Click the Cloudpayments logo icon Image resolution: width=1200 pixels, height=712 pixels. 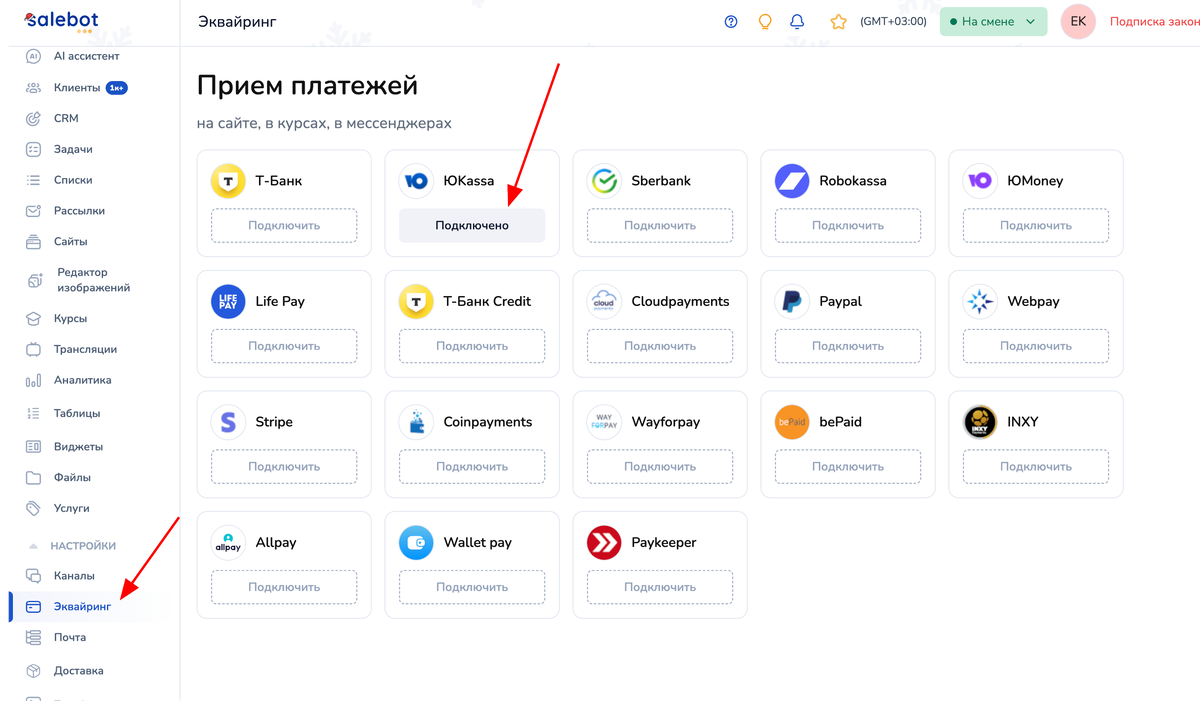tap(604, 301)
